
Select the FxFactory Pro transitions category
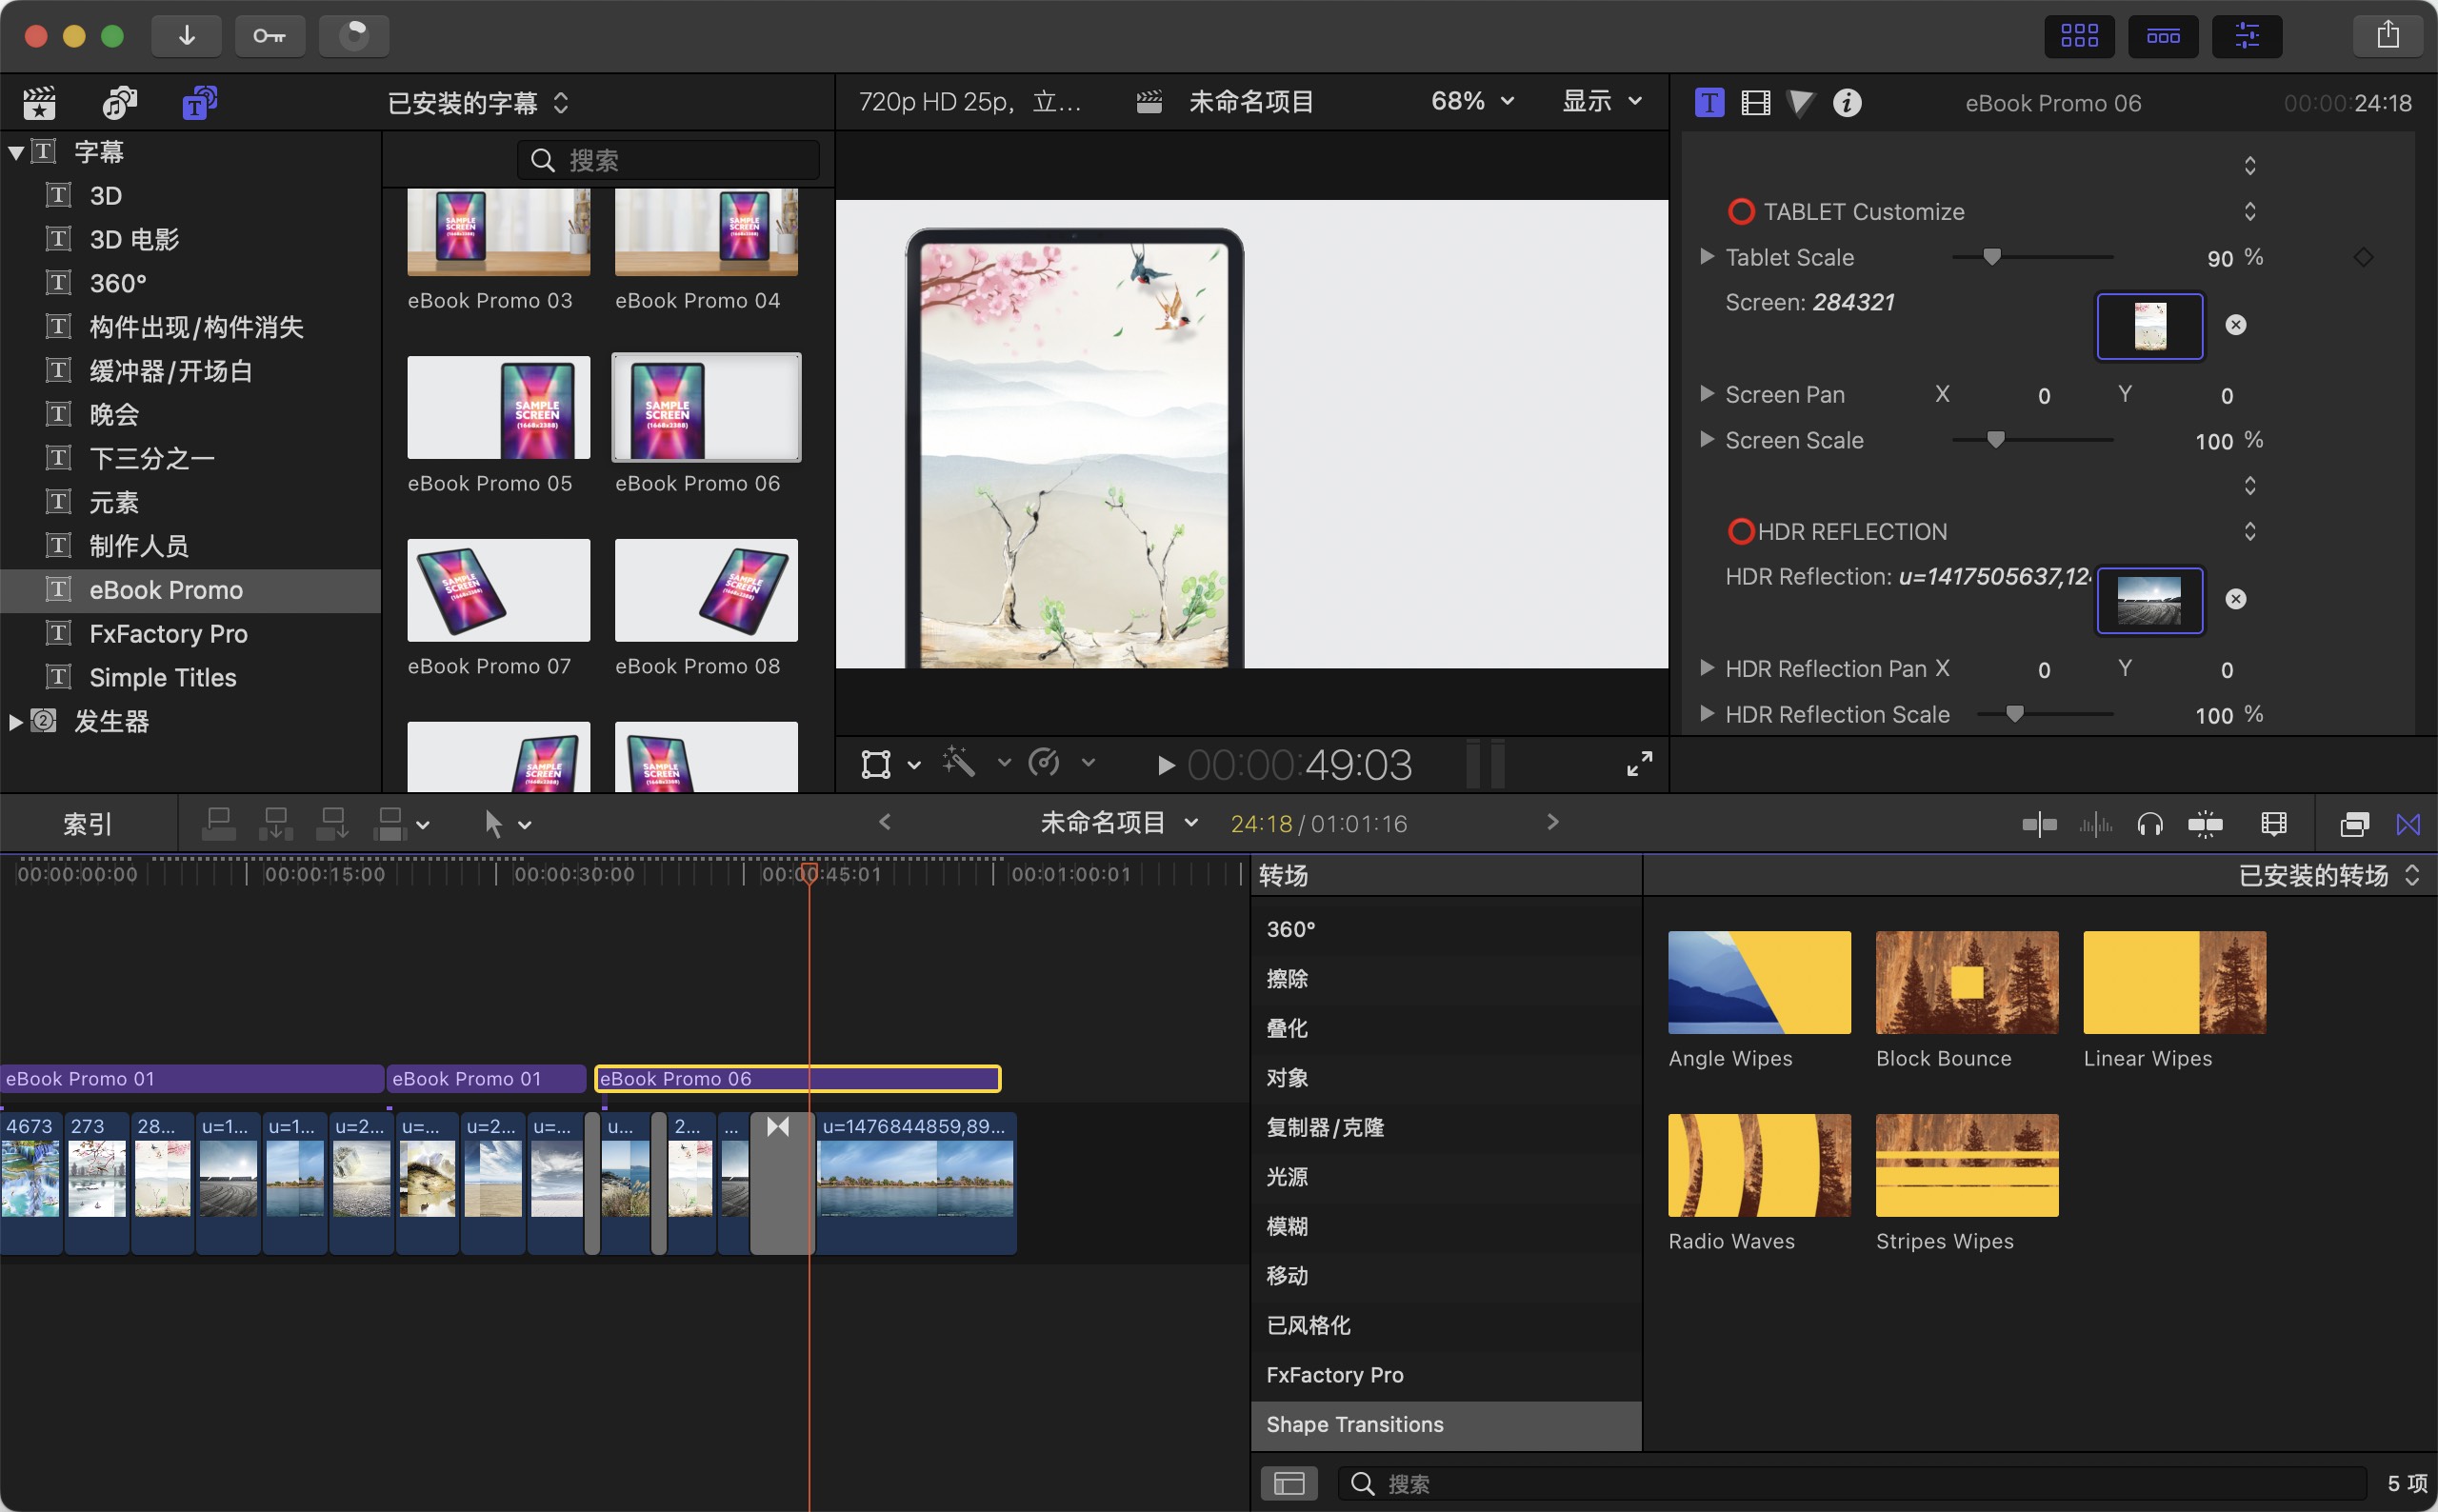pos(1334,1375)
